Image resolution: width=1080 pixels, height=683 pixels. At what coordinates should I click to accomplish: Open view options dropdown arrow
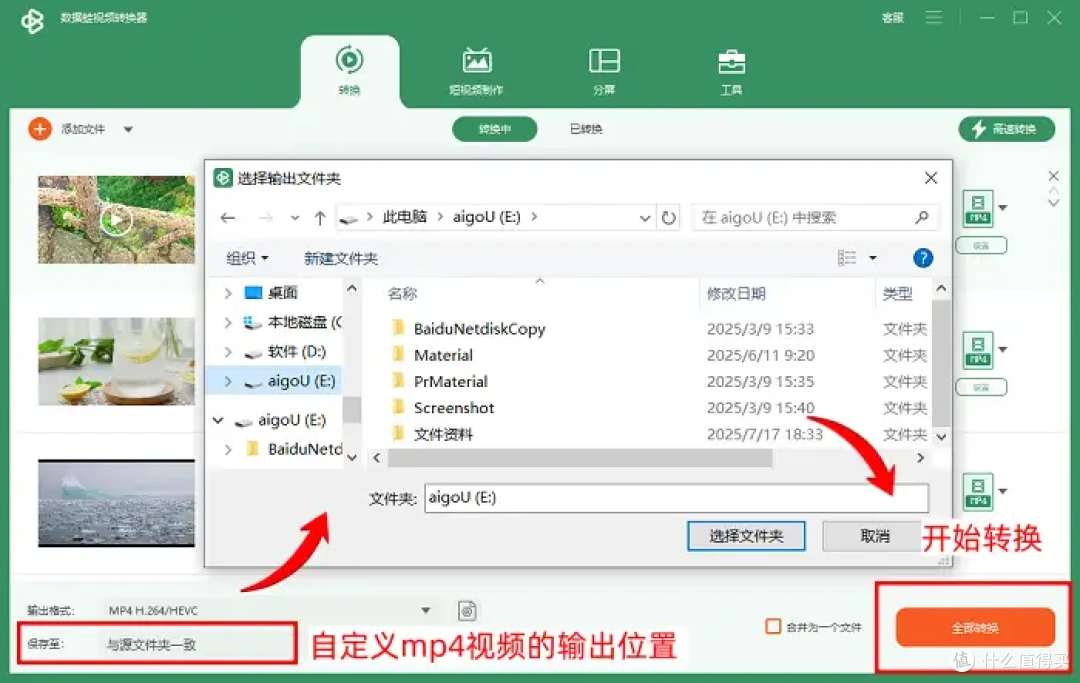pos(873,258)
